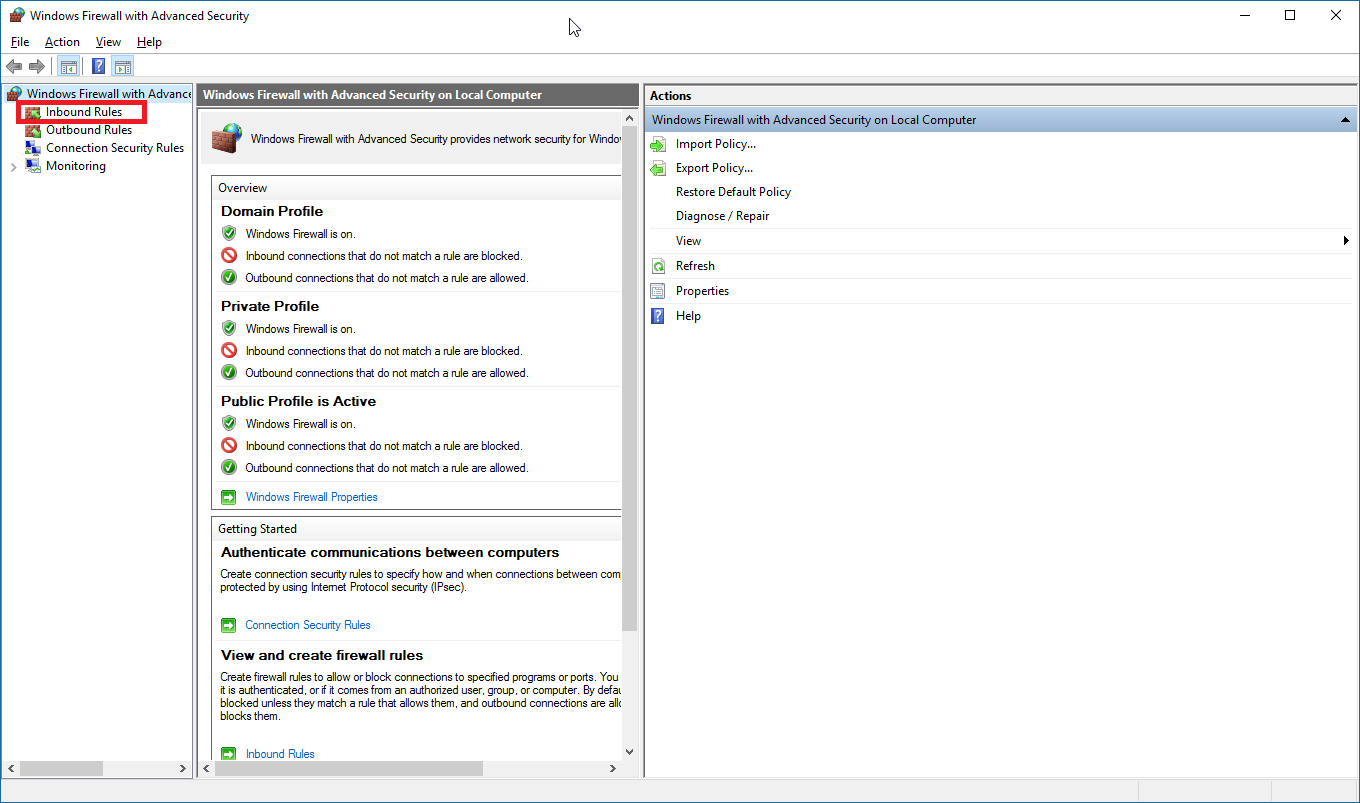Click the center pane horizontal scroll right arrow
The width and height of the screenshot is (1360, 803).
click(x=613, y=769)
